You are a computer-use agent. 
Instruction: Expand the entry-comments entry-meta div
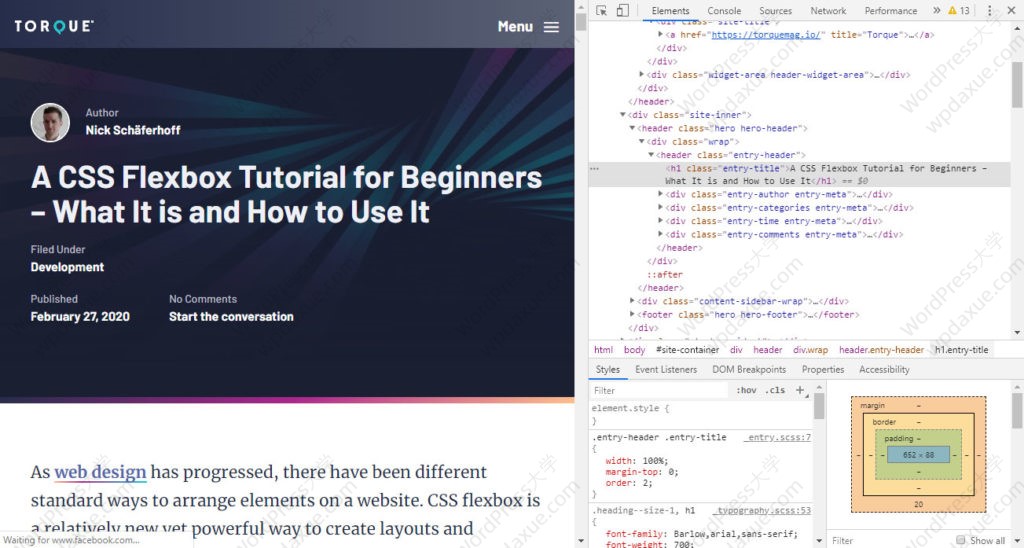(x=660, y=234)
